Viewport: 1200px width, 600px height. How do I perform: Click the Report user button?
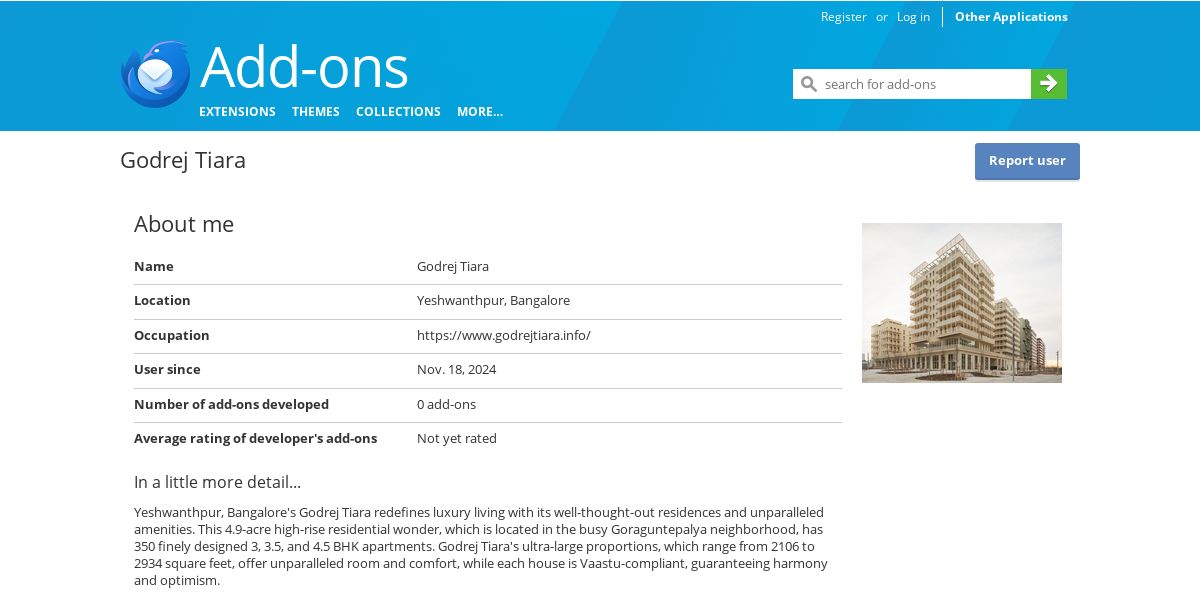click(1027, 161)
